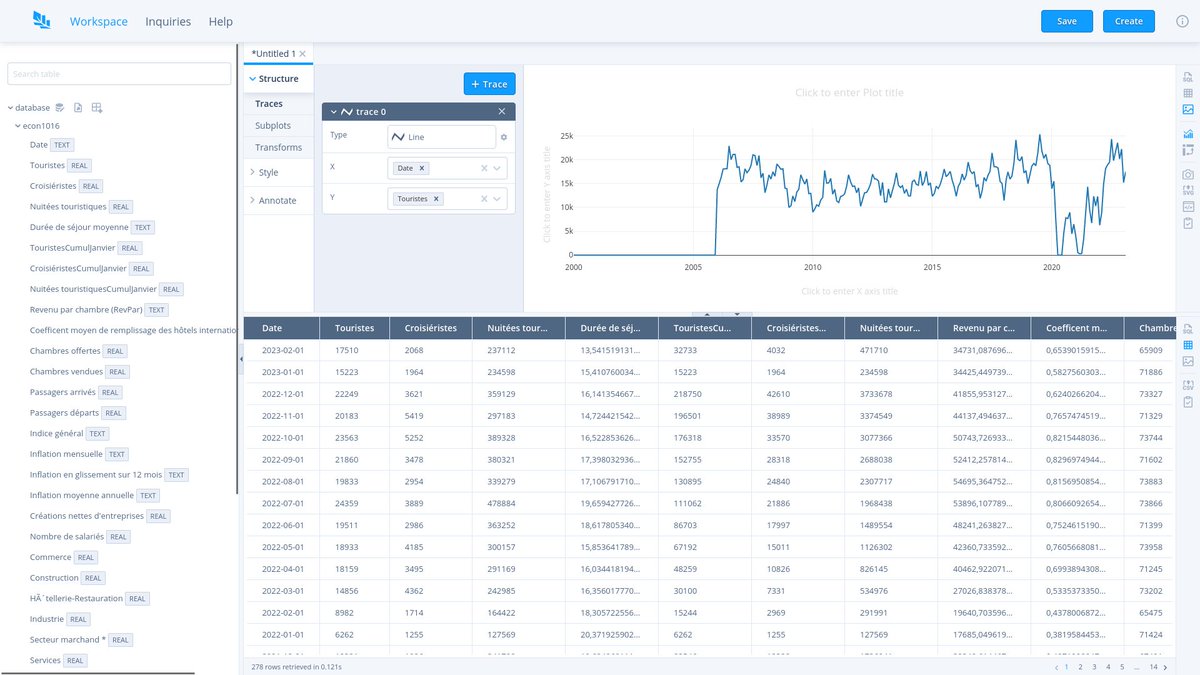Click the add table icon by database

97,107
